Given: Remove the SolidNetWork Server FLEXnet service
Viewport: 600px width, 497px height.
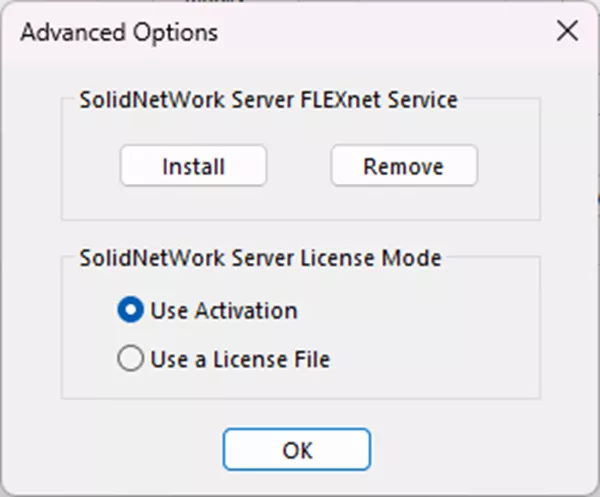Looking at the screenshot, I should click(x=404, y=166).
